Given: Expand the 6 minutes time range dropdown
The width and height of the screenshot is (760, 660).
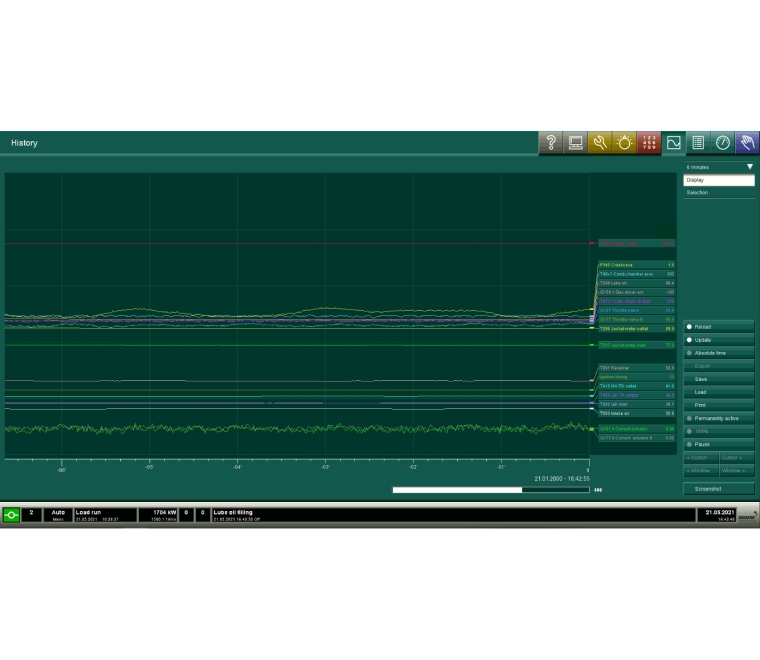Looking at the screenshot, I should click(x=719, y=167).
